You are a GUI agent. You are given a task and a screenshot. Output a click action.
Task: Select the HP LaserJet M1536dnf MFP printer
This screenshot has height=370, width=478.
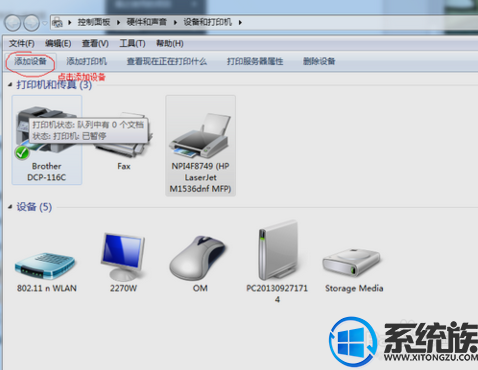(200, 146)
